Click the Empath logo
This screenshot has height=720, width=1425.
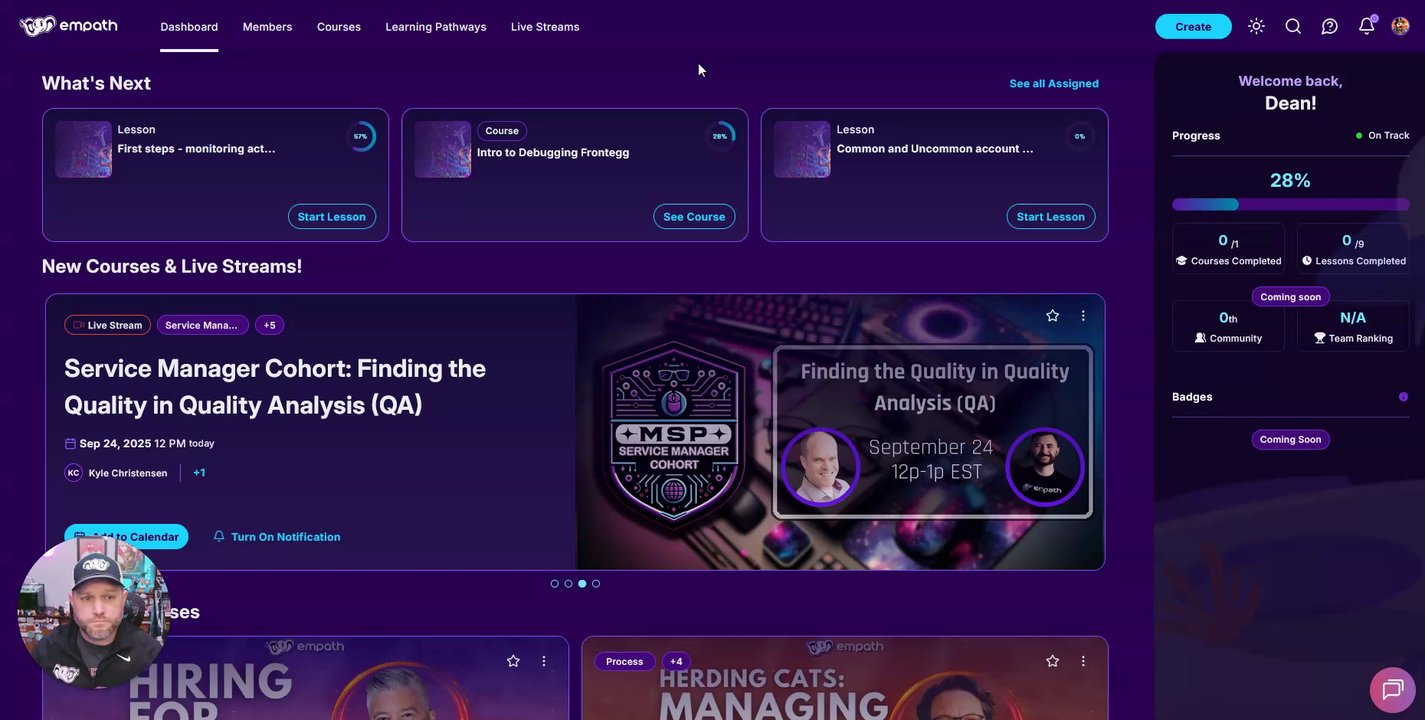[68, 26]
